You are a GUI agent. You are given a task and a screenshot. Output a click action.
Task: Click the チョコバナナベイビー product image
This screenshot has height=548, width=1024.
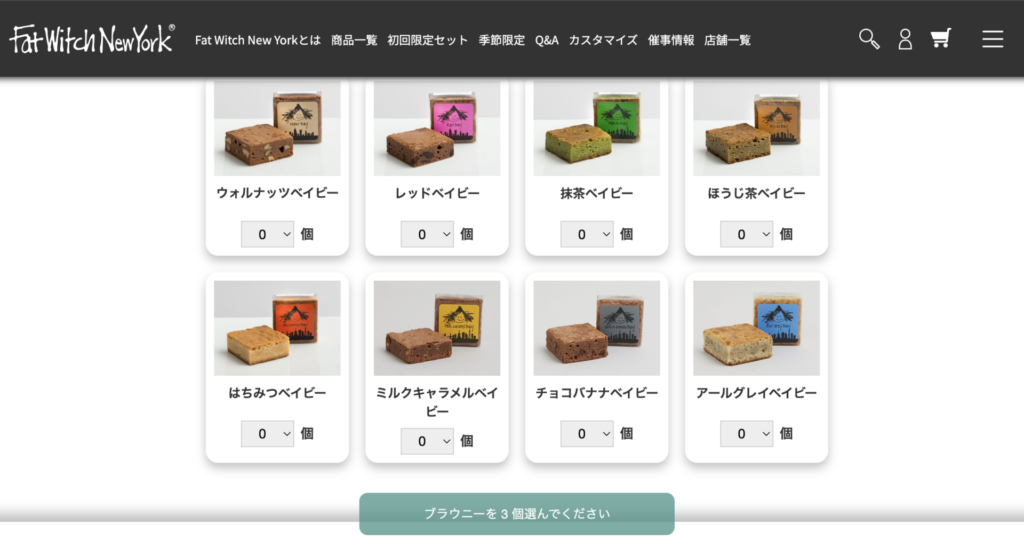[x=596, y=328]
